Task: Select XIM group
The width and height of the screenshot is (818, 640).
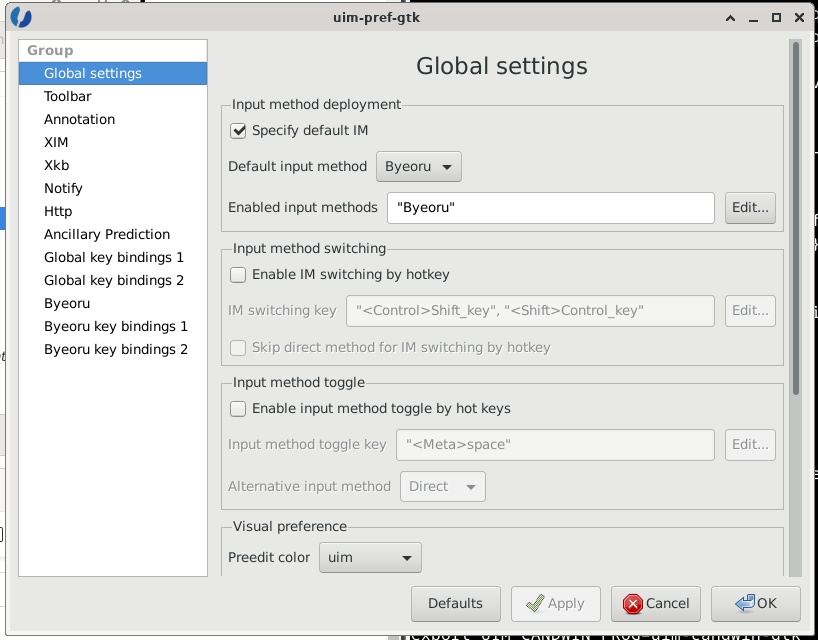Action: pyautogui.click(x=113, y=142)
